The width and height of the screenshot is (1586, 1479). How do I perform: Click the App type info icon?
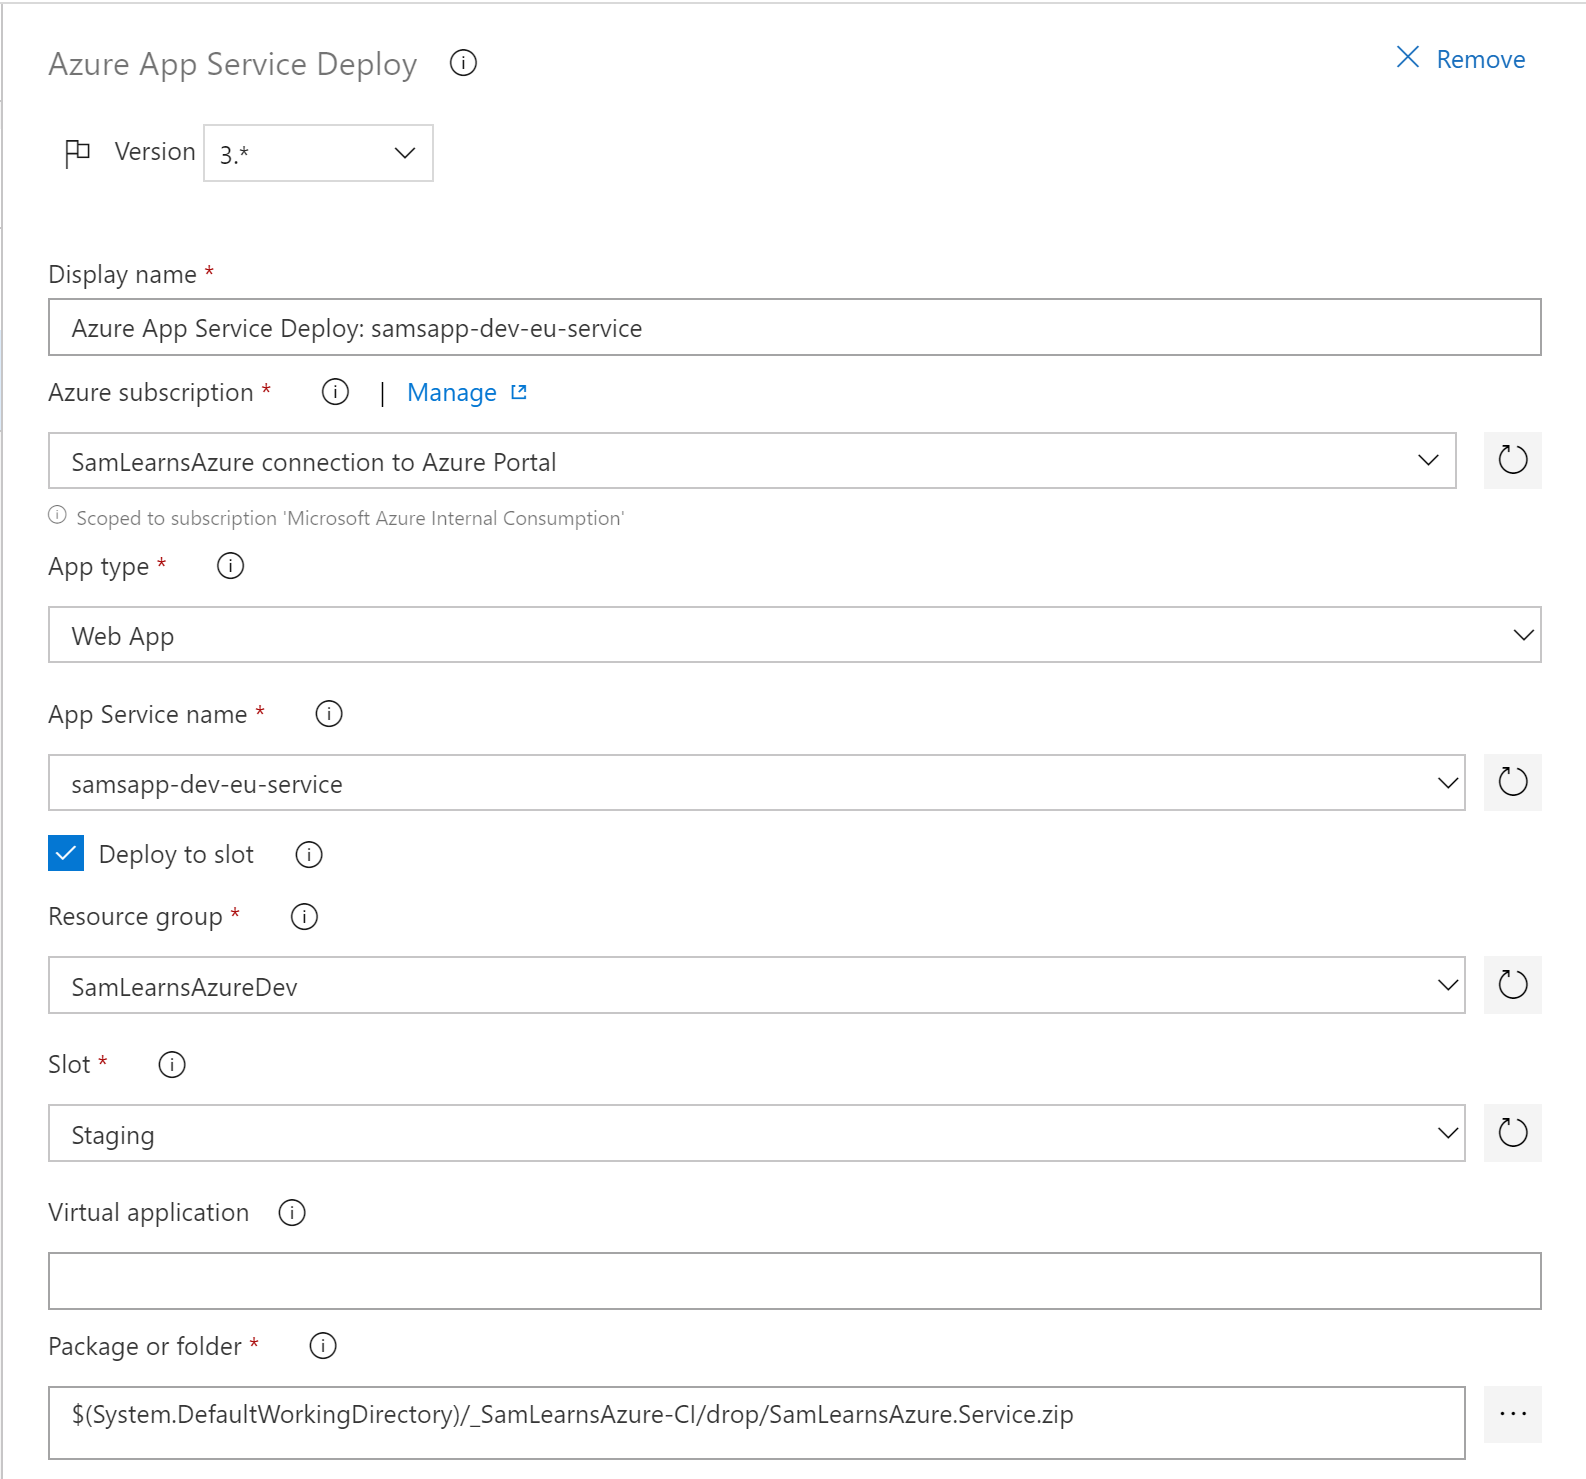(230, 566)
